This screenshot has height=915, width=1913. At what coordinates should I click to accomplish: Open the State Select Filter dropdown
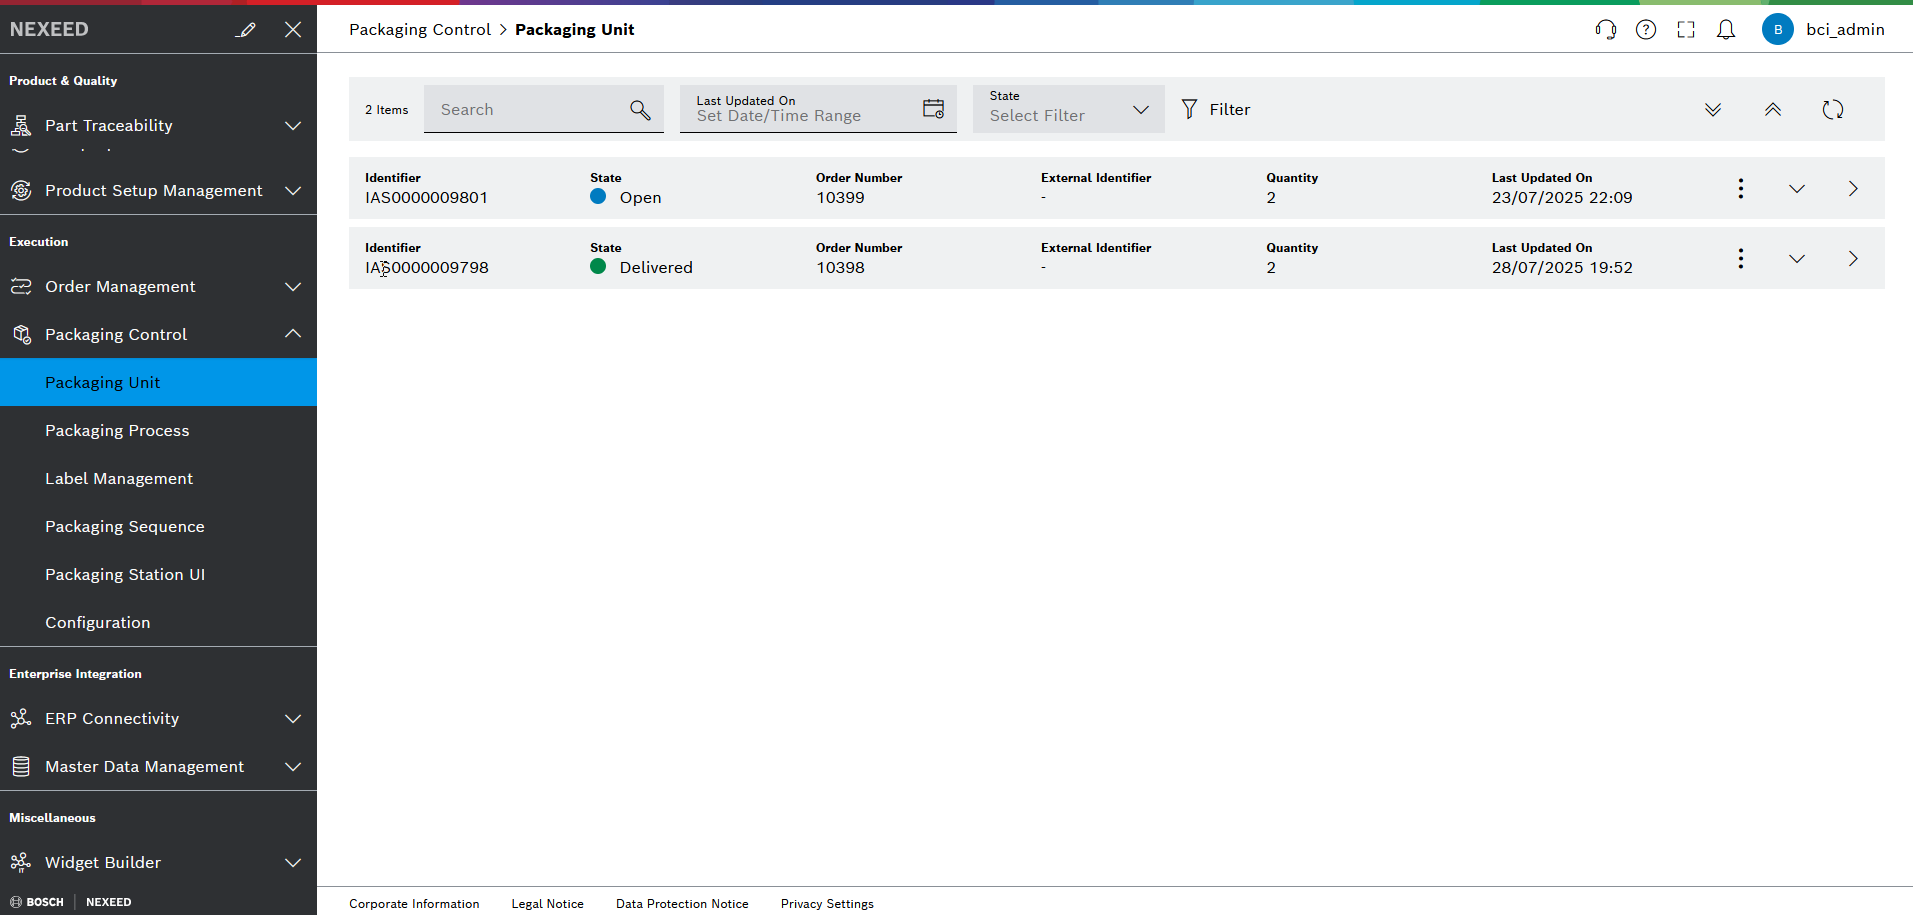1068,109
